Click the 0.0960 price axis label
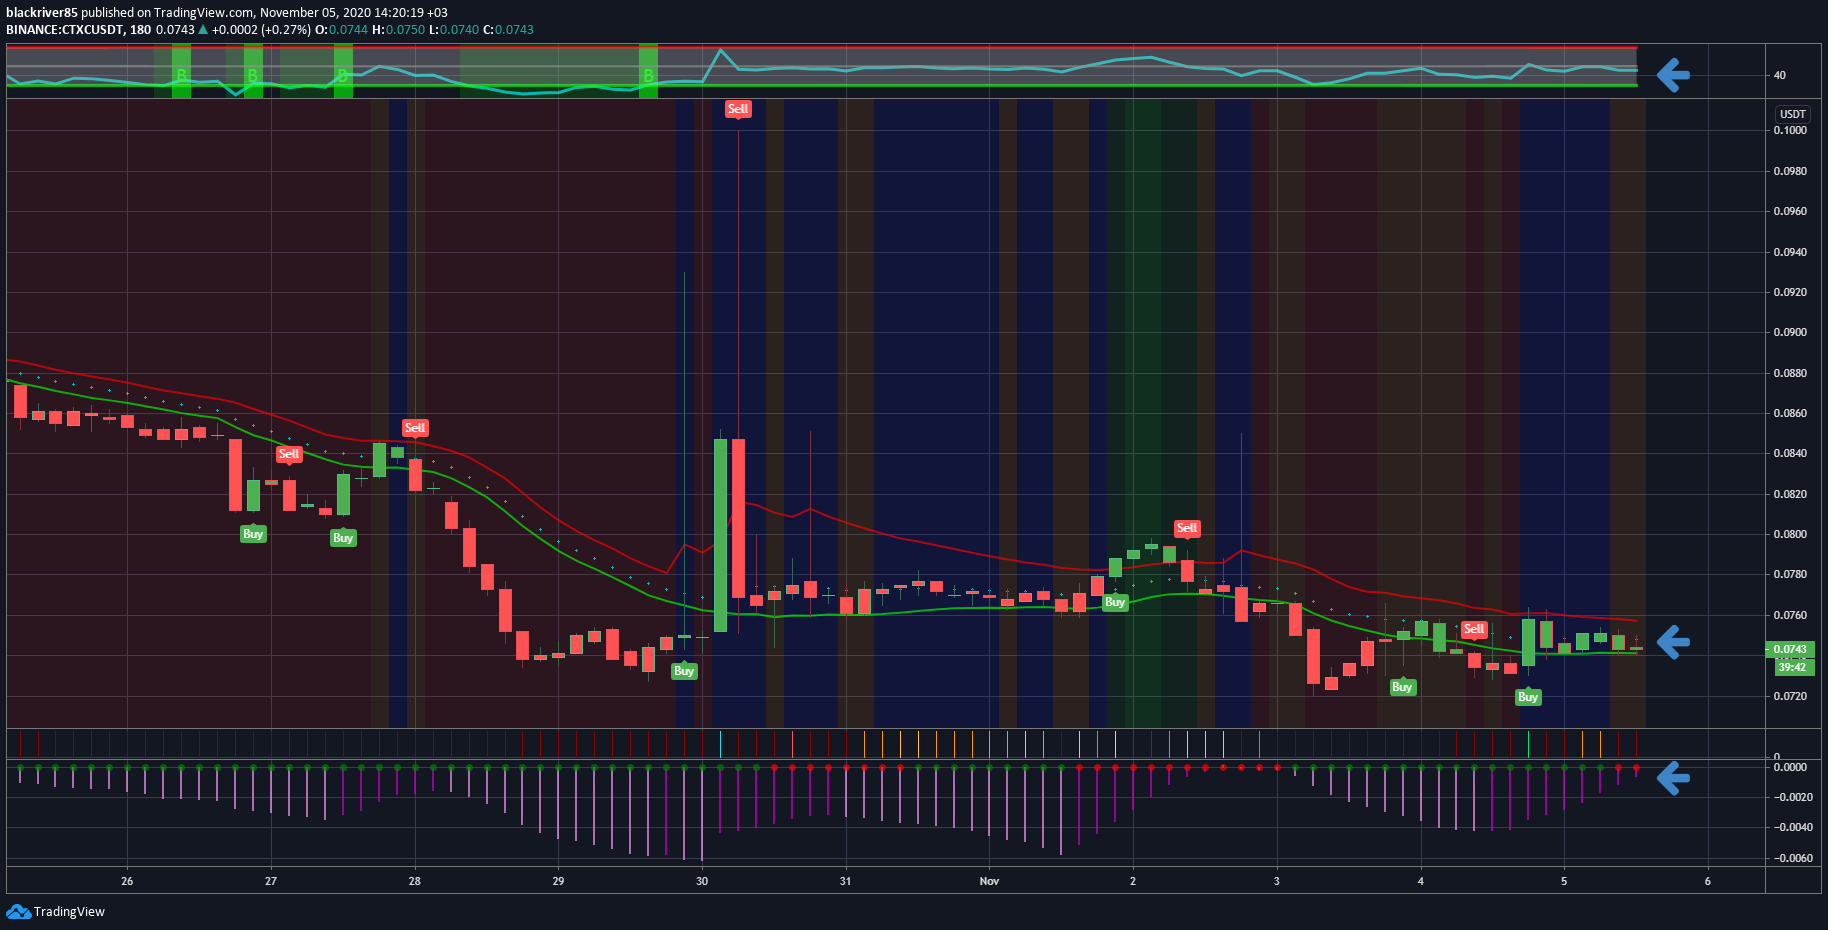1828x930 pixels. [1791, 211]
